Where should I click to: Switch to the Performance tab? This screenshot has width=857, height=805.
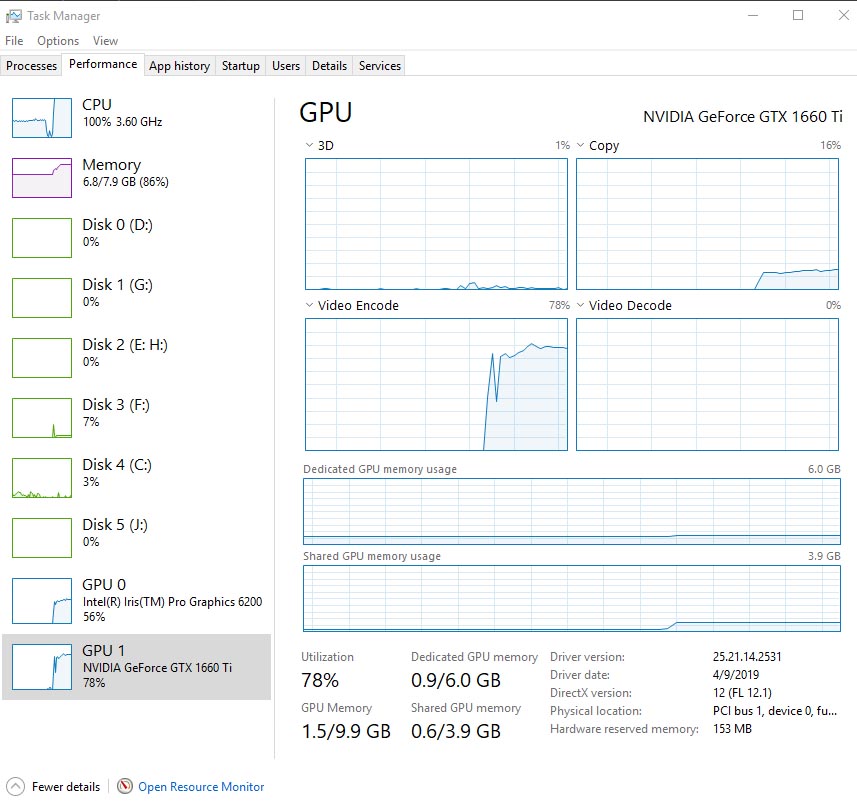point(103,64)
